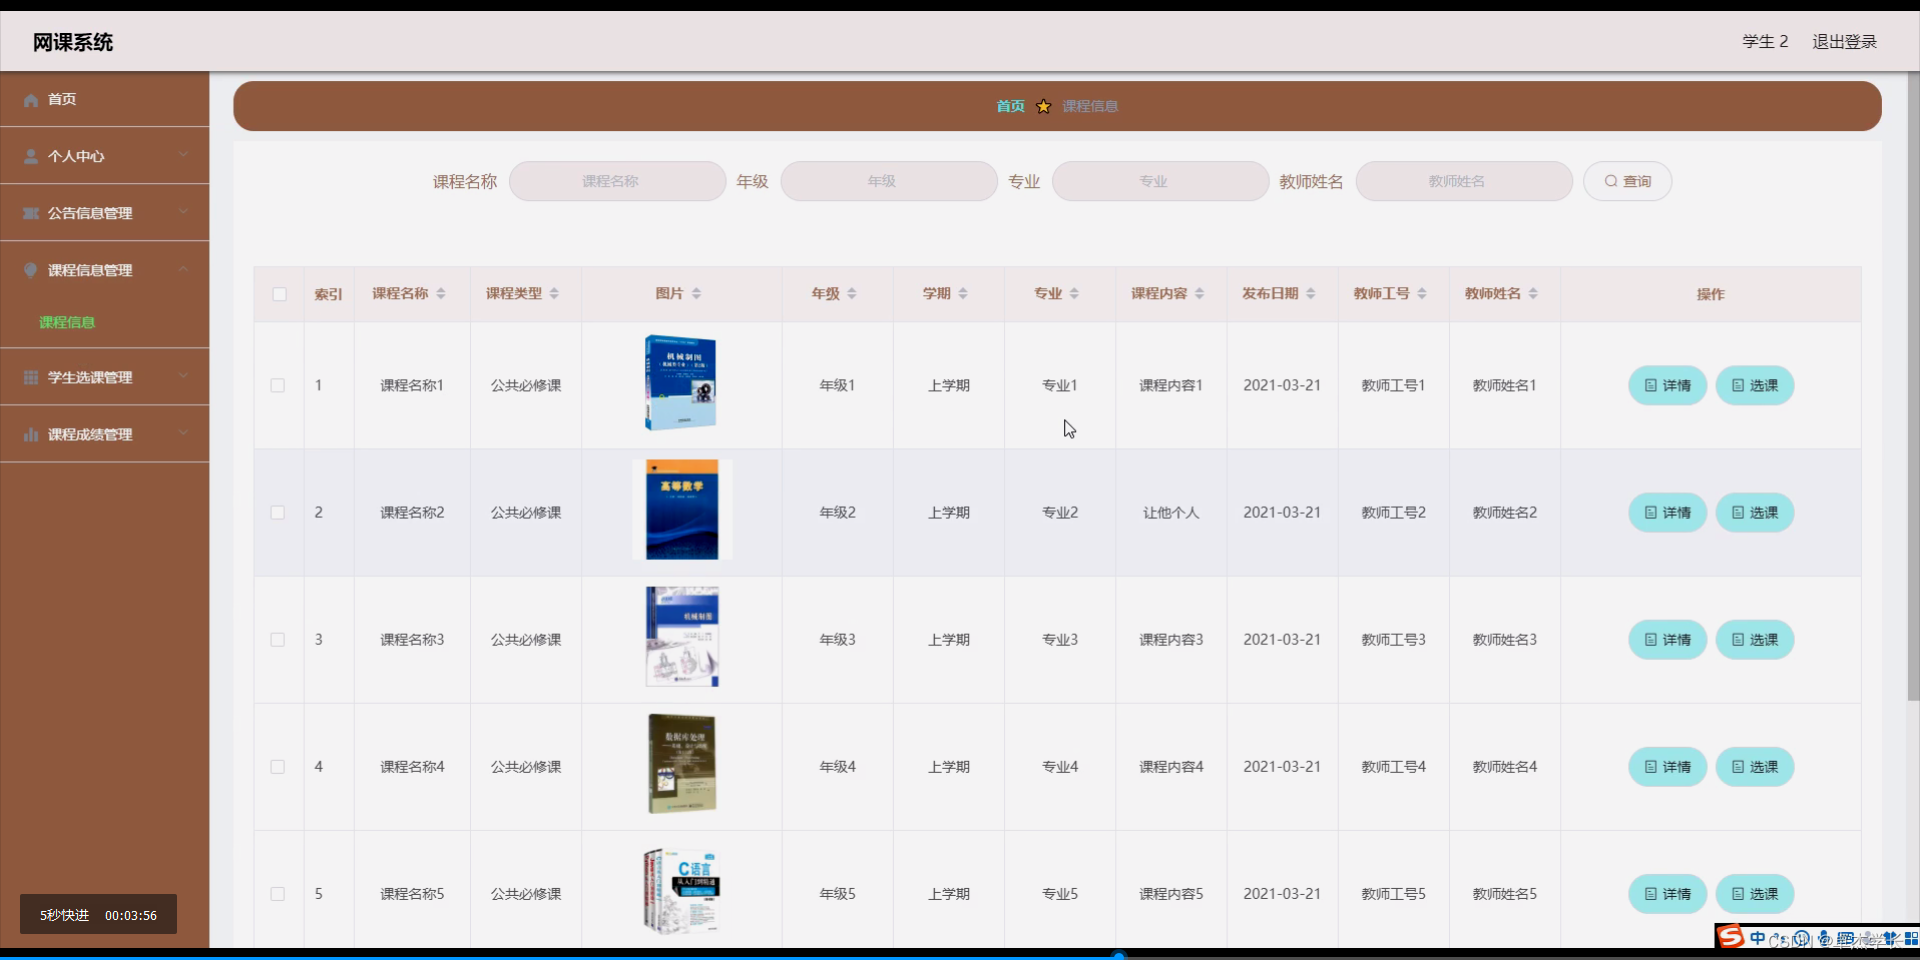Check the box for row 课程名称5
This screenshot has height=960, width=1920.
278,894
